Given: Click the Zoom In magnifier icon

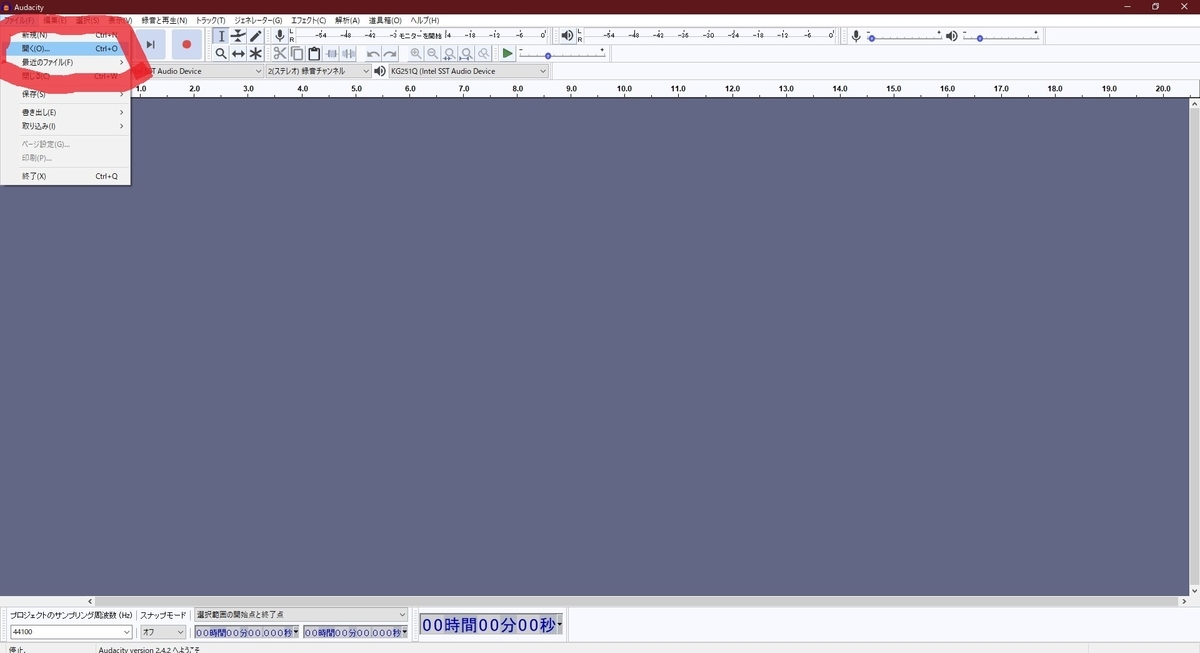Looking at the screenshot, I should pyautogui.click(x=415, y=53).
